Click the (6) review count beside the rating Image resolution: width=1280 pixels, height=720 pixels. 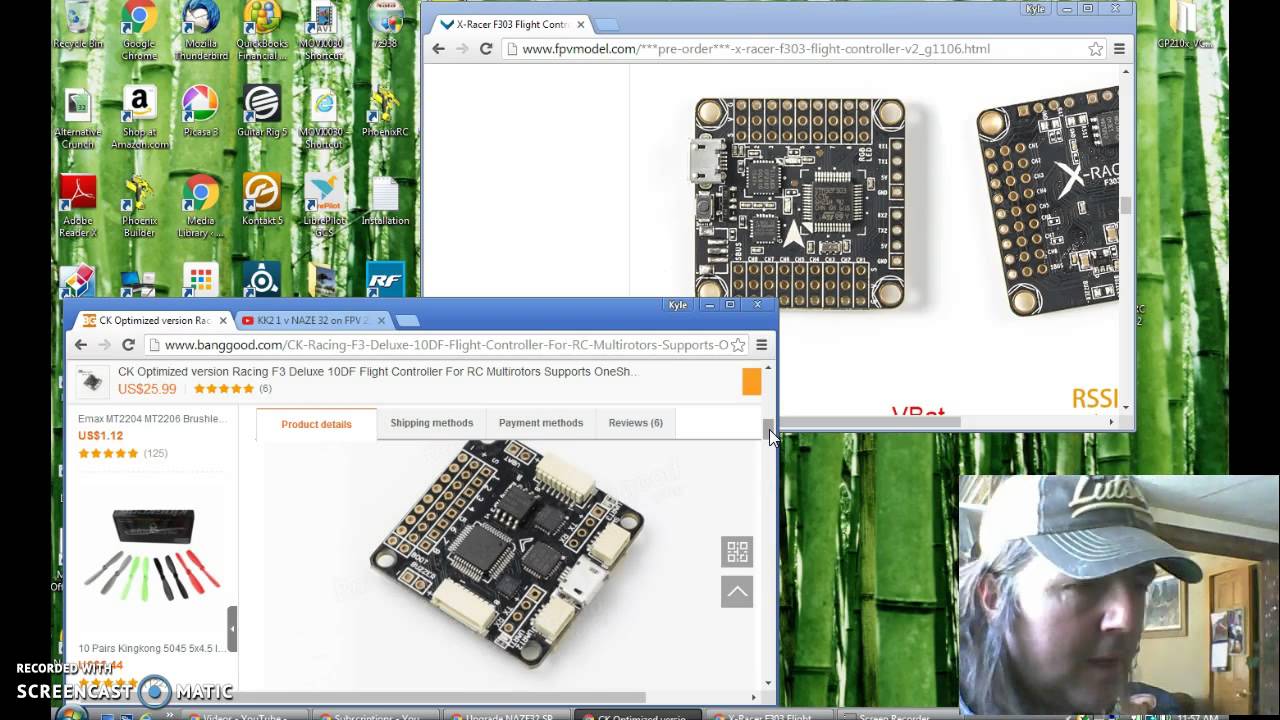265,389
